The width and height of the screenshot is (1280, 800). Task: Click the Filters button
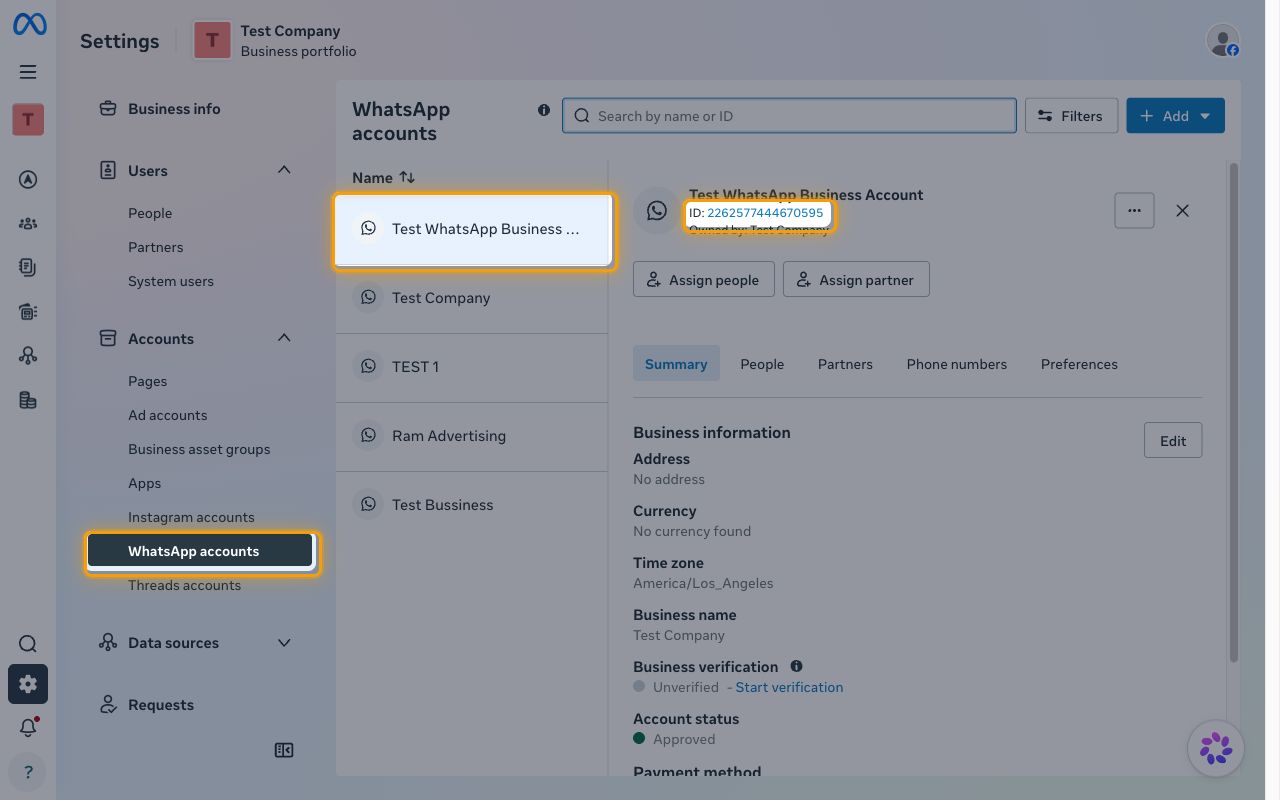tap(1069, 116)
